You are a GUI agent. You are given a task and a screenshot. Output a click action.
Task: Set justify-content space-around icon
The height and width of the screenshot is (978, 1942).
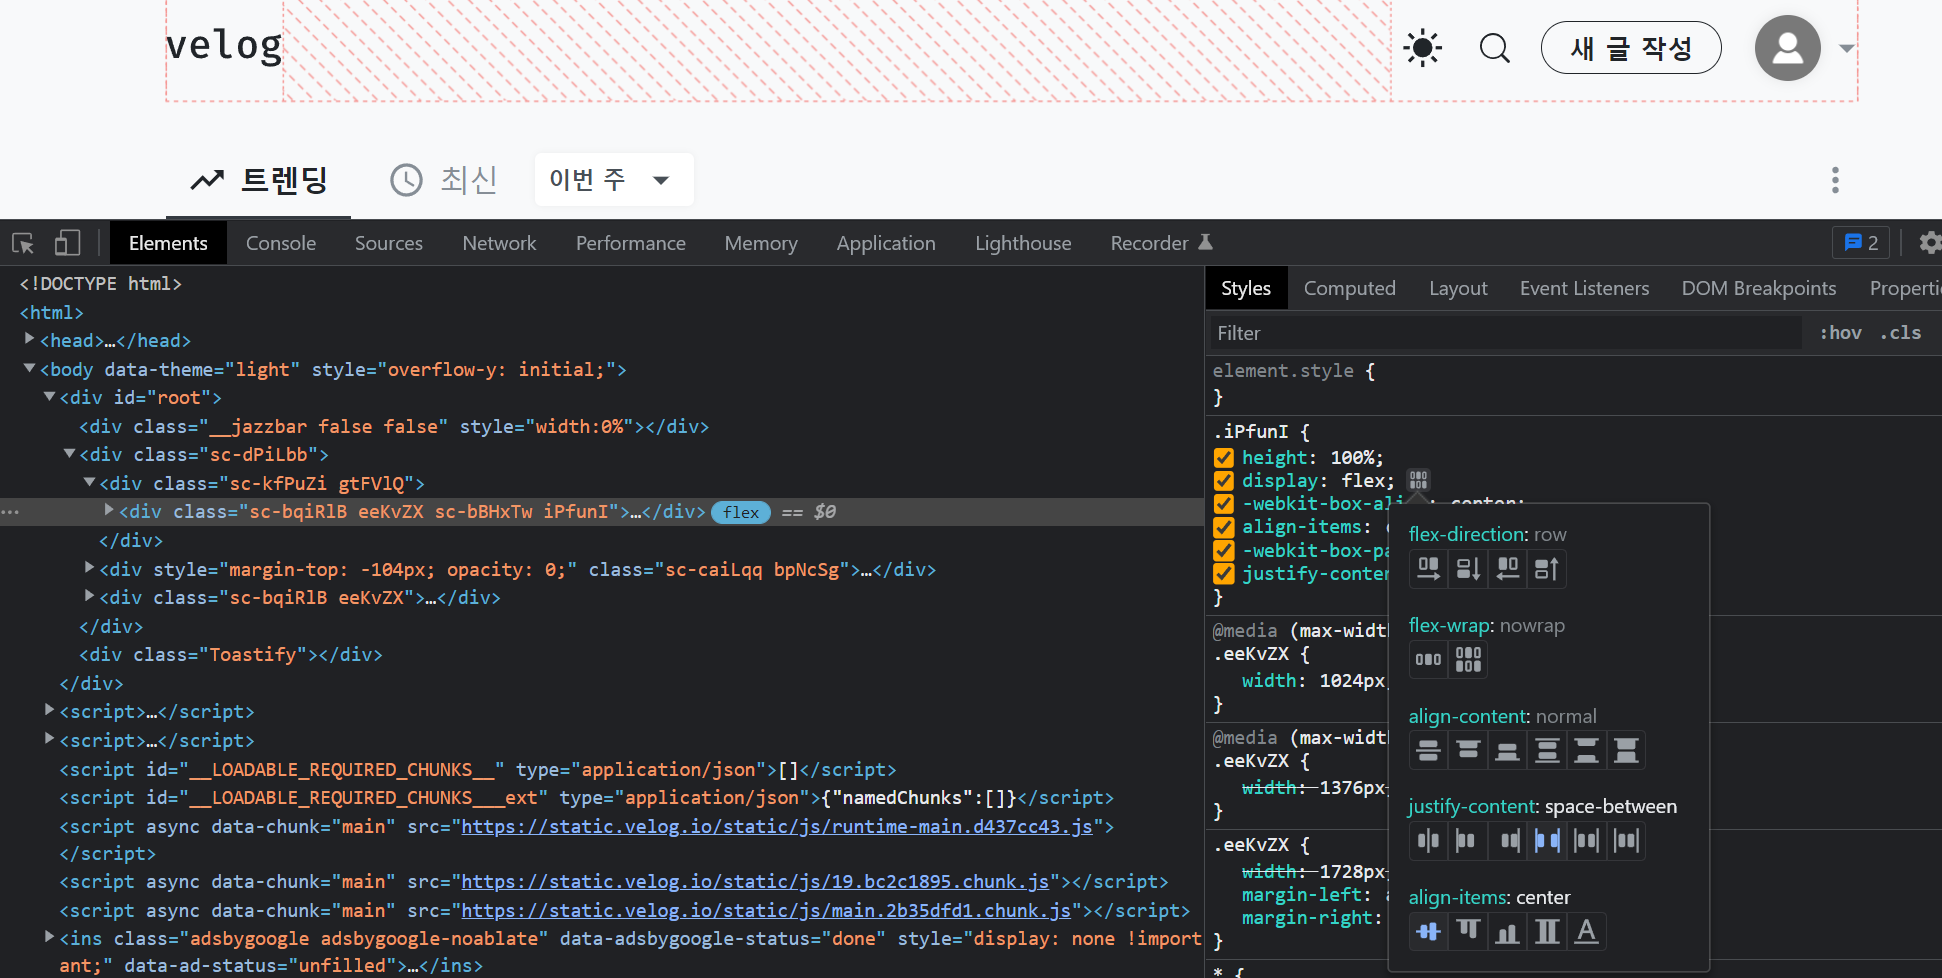1587,841
